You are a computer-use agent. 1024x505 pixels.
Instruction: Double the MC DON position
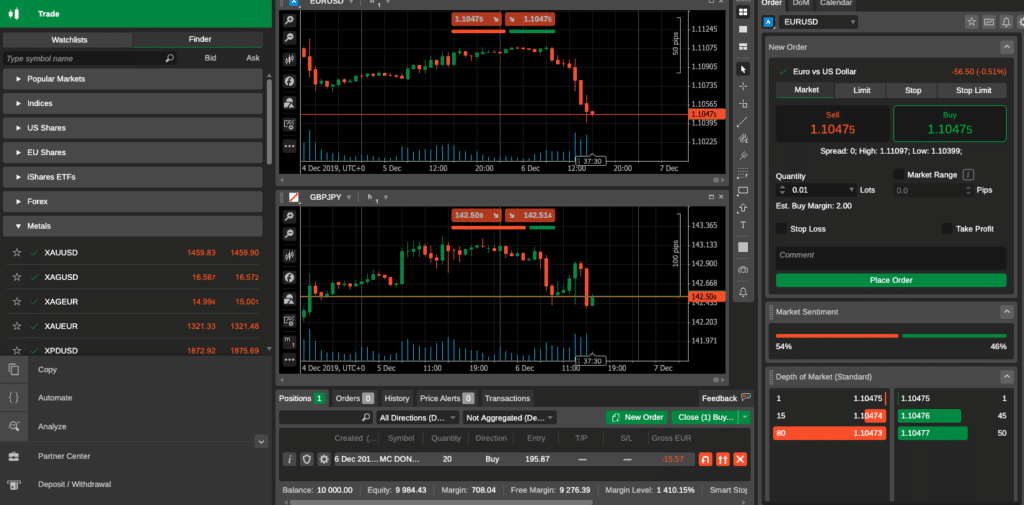tap(723, 459)
